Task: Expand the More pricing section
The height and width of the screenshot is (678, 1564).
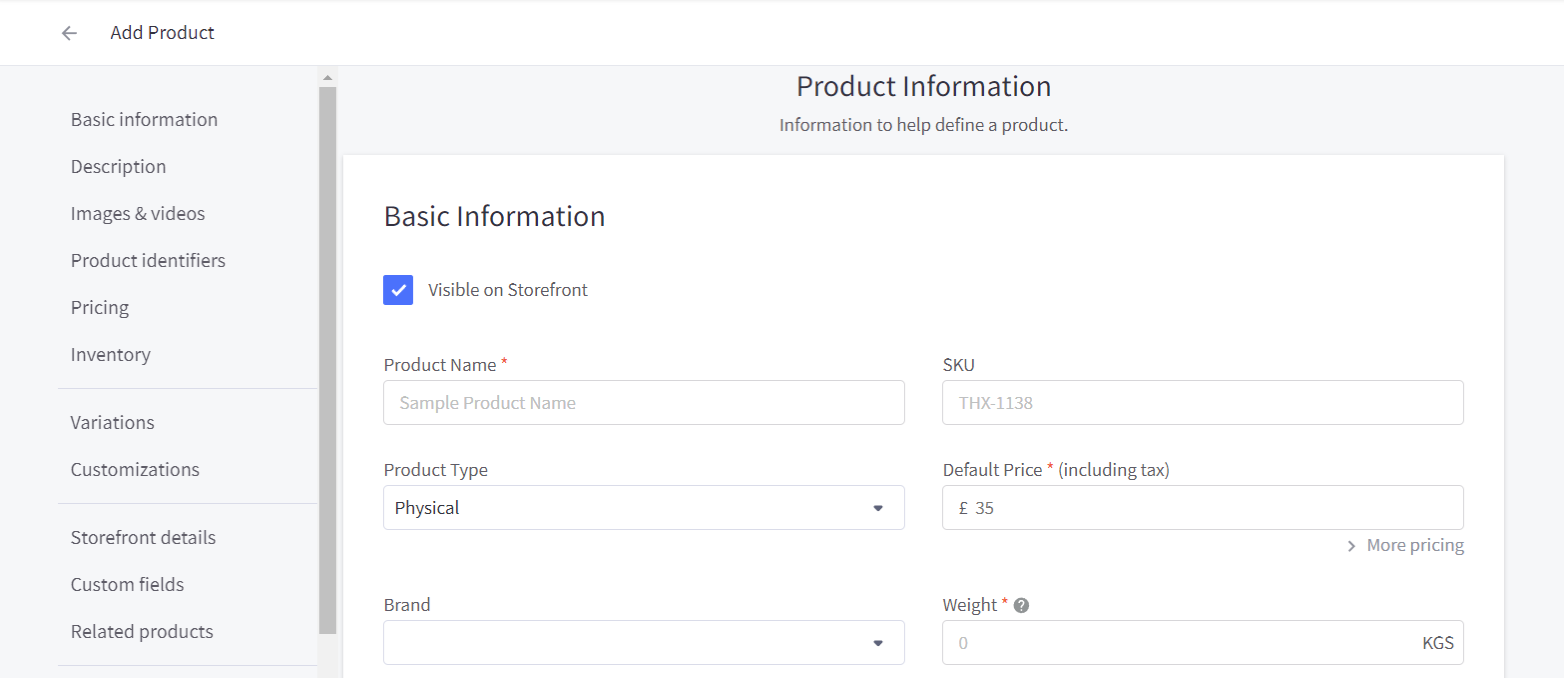Action: pyautogui.click(x=1405, y=545)
